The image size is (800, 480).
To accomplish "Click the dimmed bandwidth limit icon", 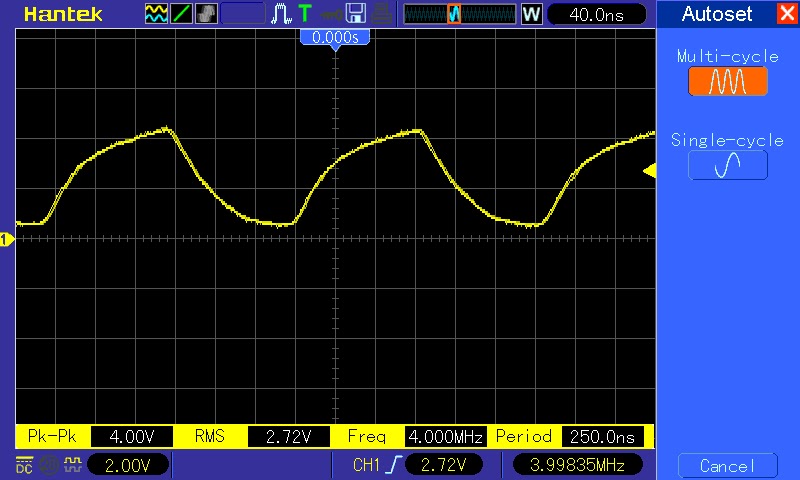I will coord(49,465).
